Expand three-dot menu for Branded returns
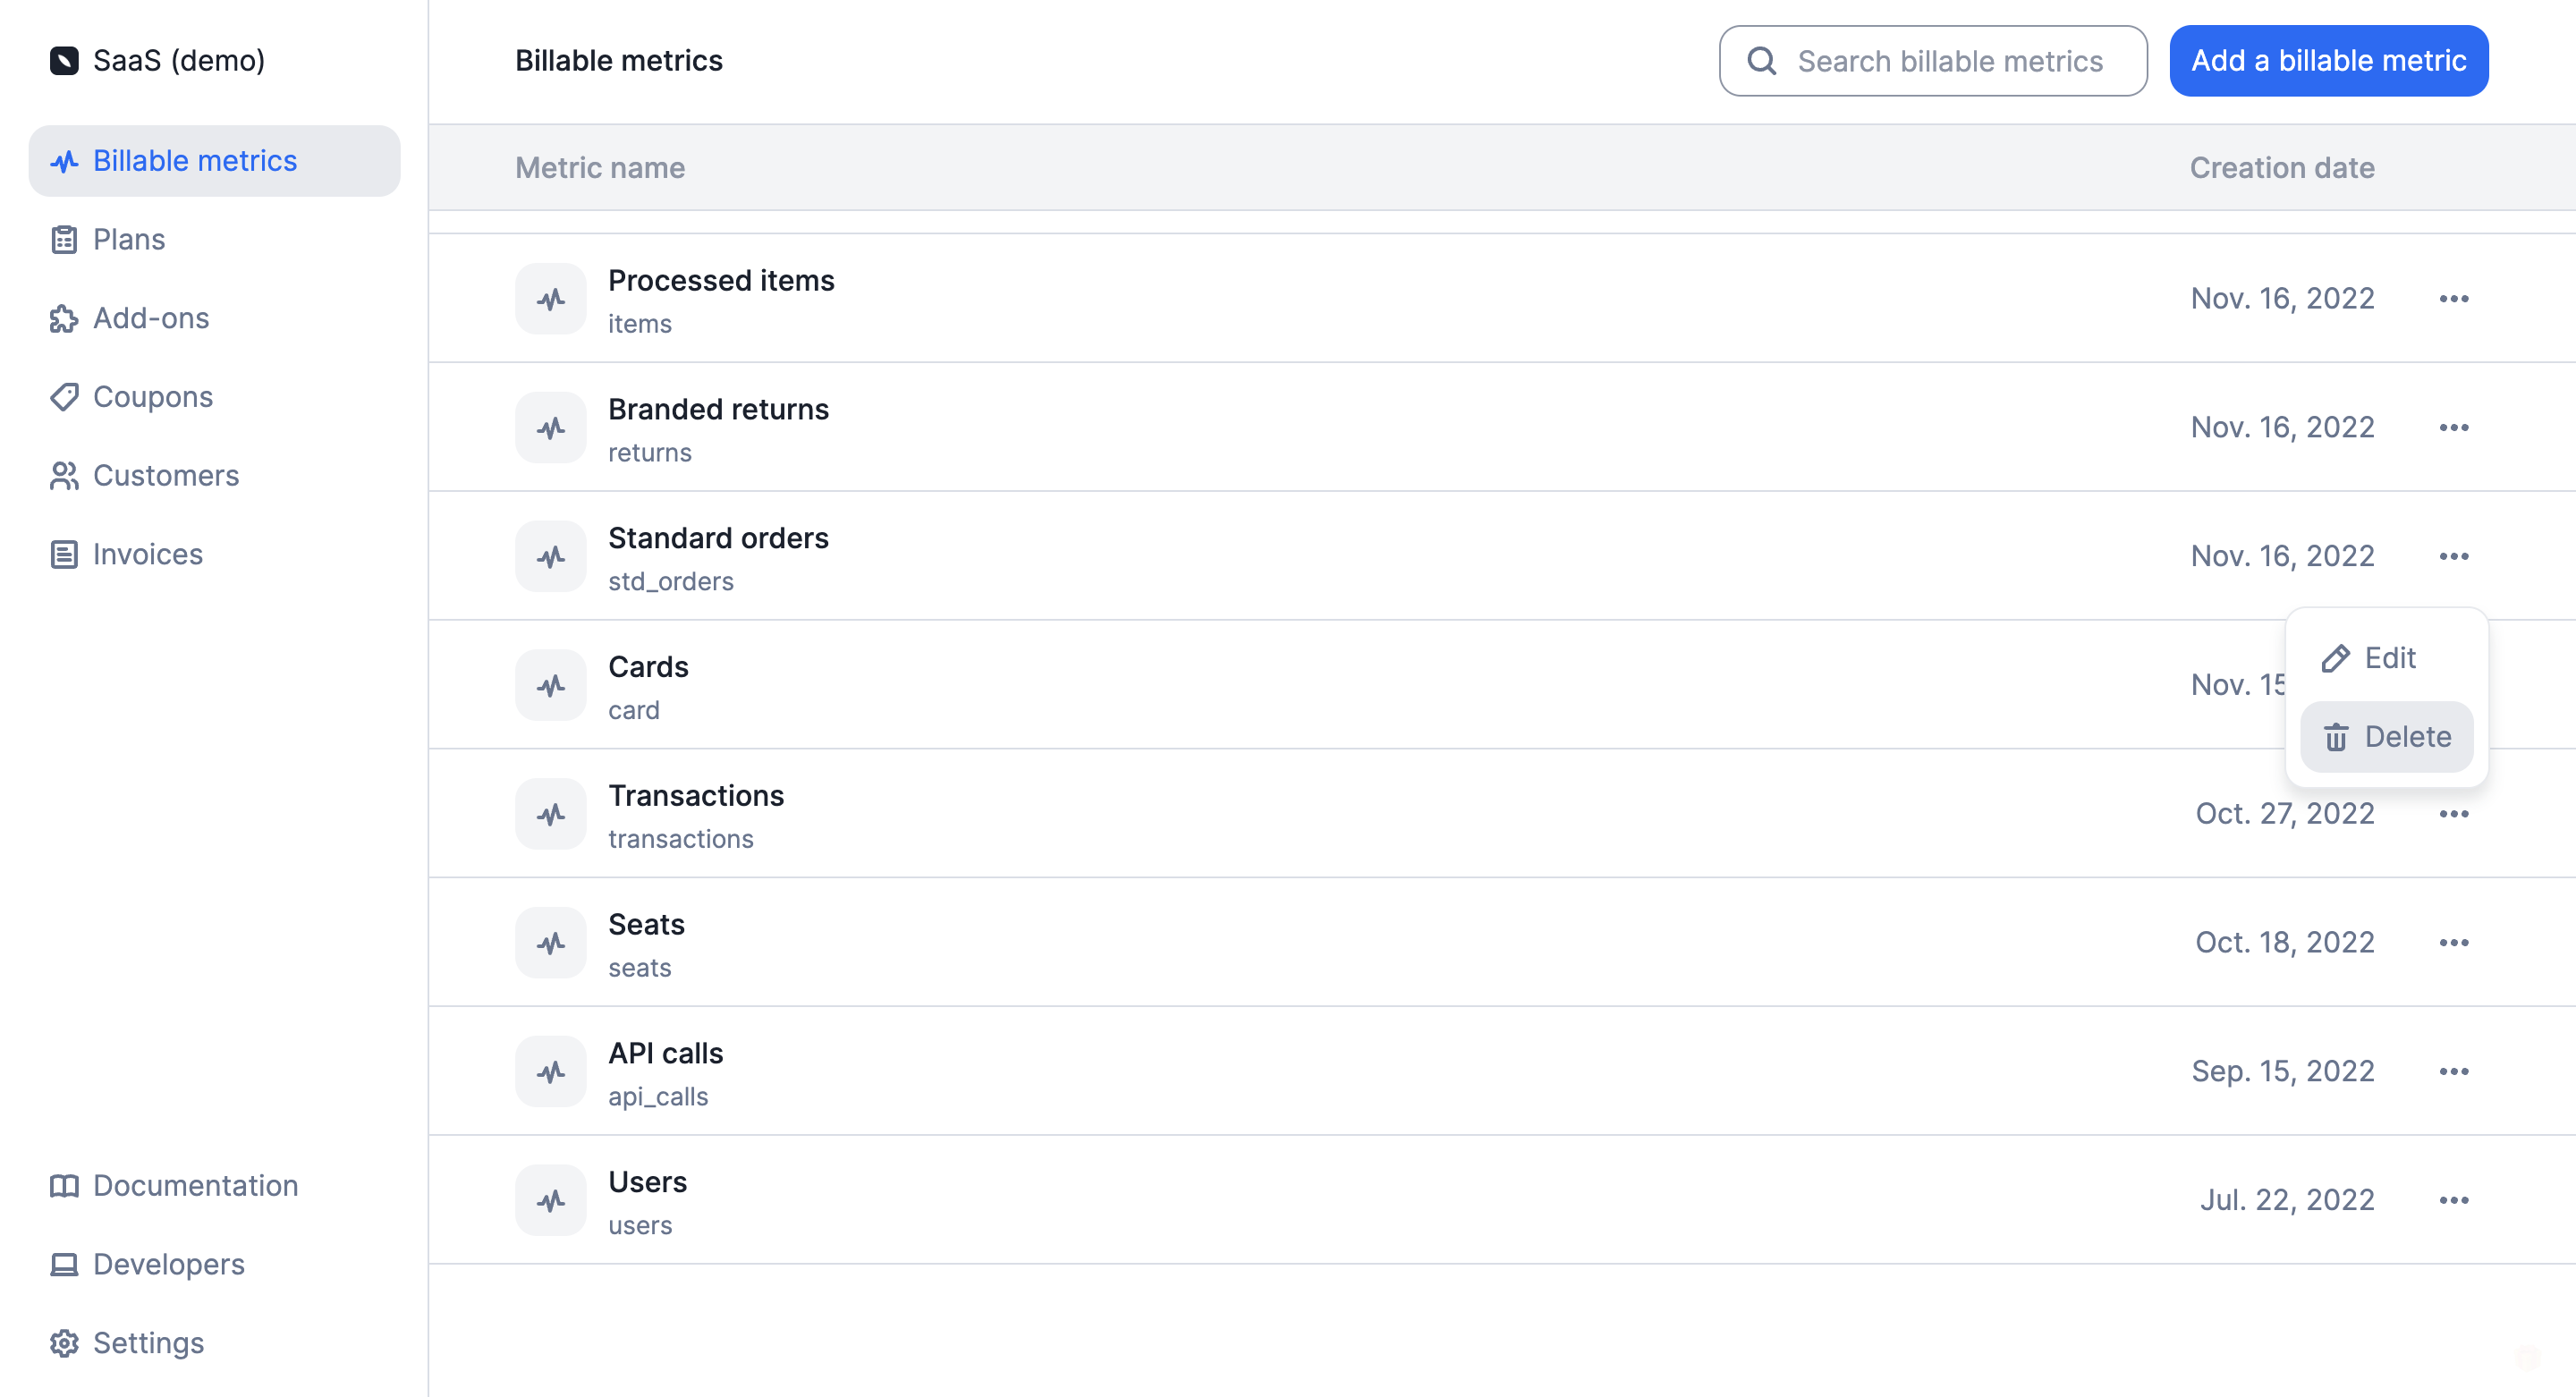Image resolution: width=2576 pixels, height=1397 pixels. 2454,428
